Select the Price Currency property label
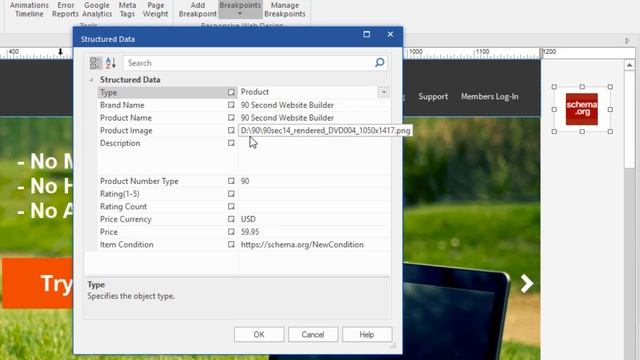The height and width of the screenshot is (360, 640). [125, 219]
